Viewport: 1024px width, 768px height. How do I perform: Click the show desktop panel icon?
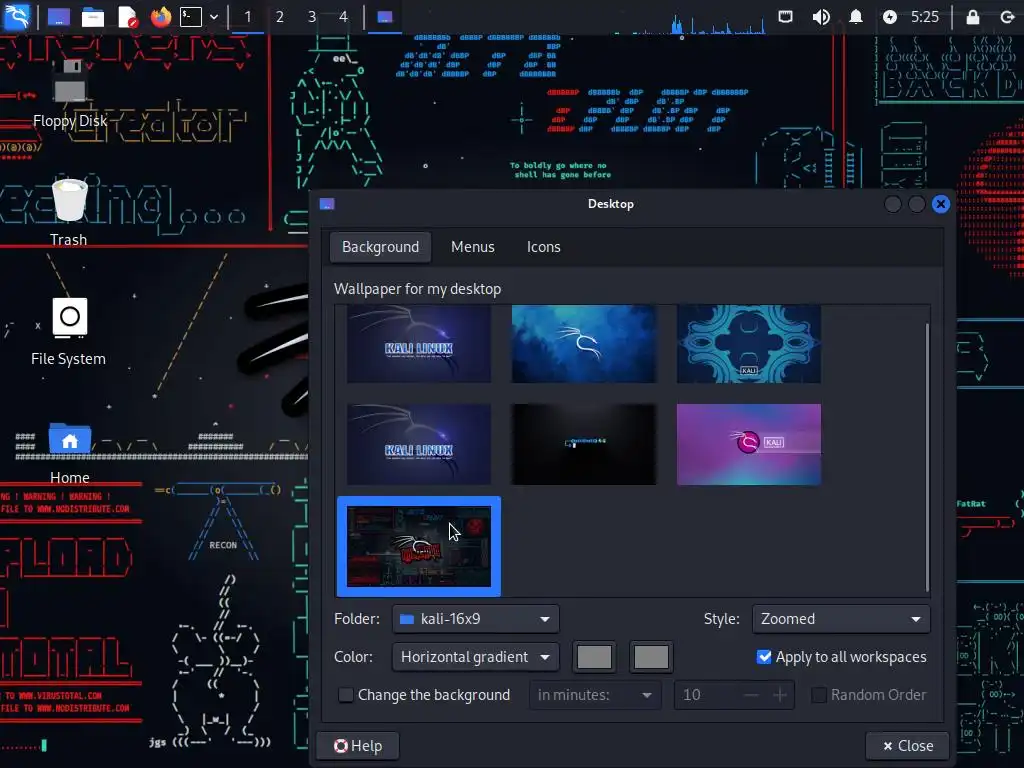coord(58,17)
